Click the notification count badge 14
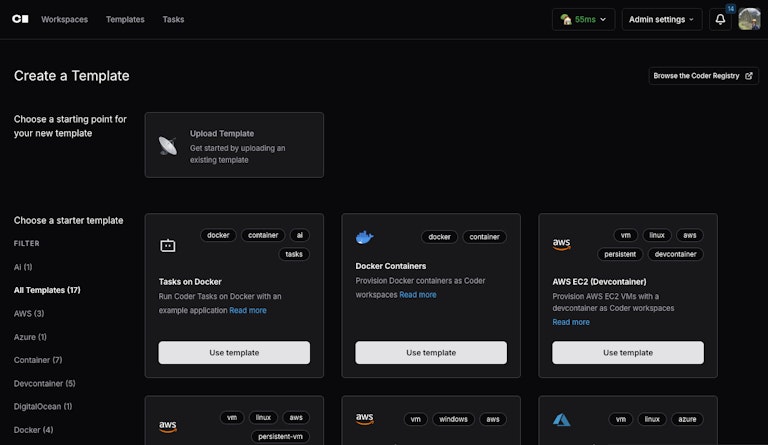 click(730, 9)
